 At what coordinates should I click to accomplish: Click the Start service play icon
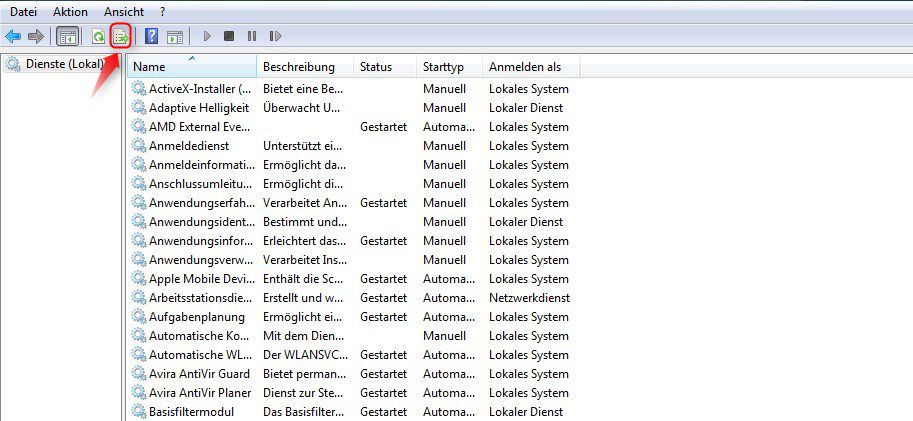click(207, 36)
